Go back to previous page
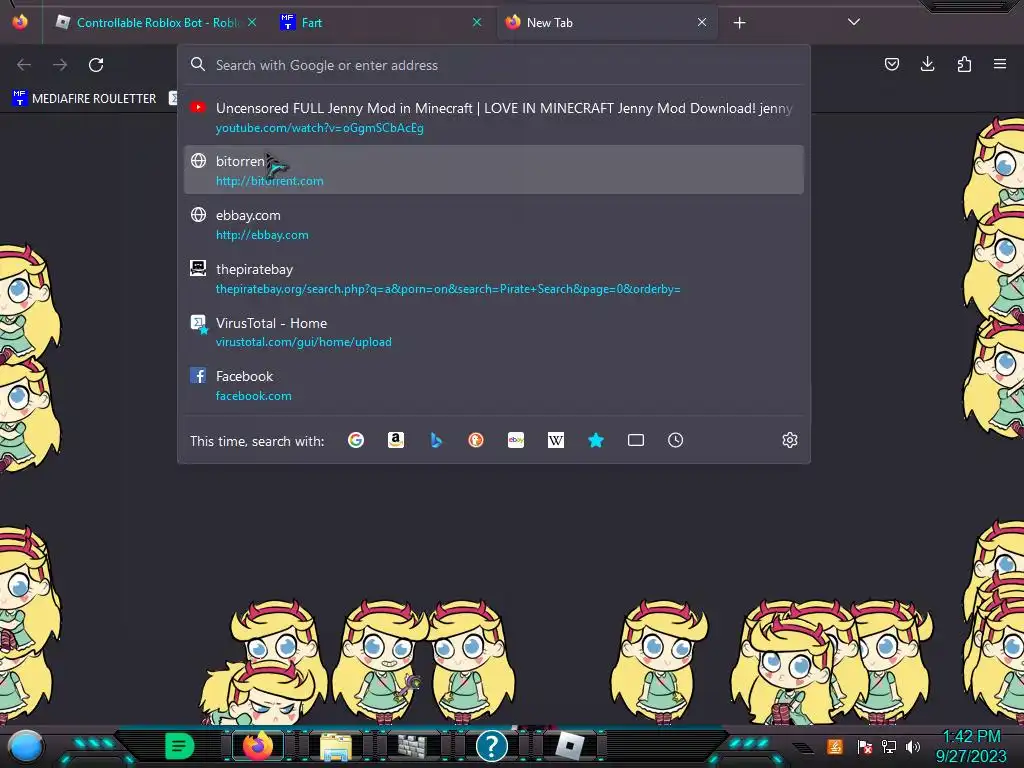The width and height of the screenshot is (1024, 768). coord(24,65)
